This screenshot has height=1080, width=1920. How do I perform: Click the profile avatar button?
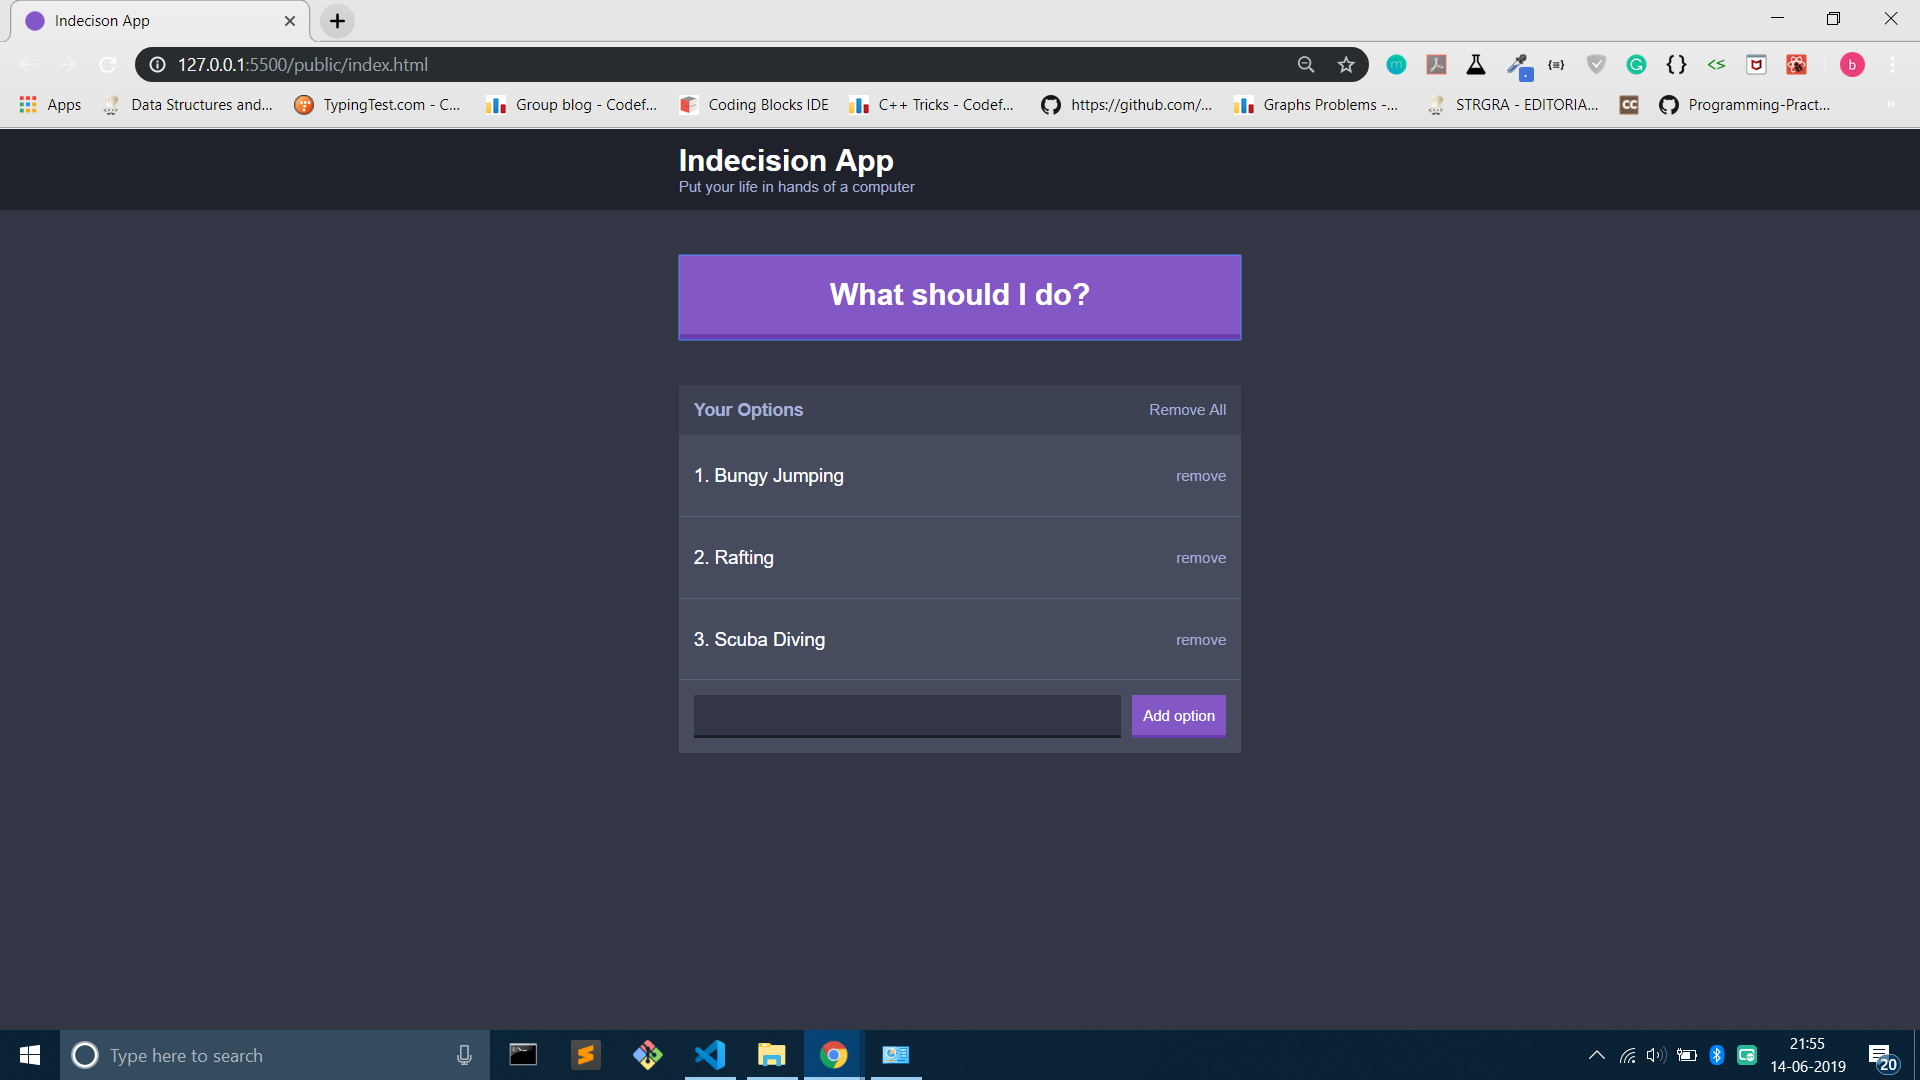point(1852,65)
